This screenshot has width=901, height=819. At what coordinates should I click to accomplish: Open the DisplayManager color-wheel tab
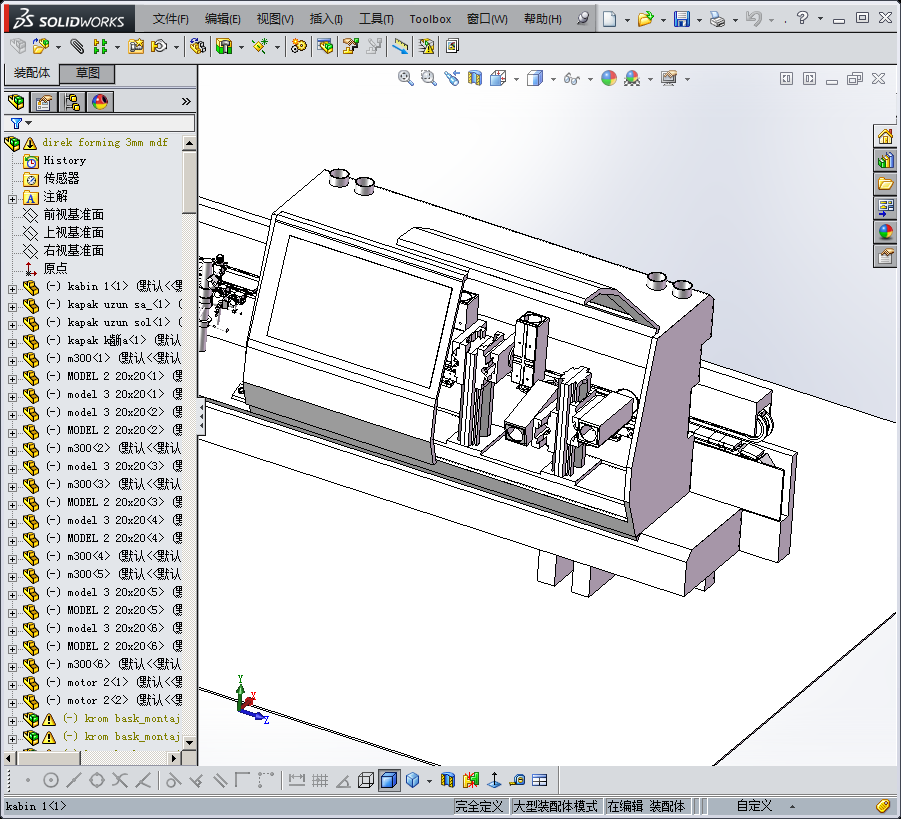pyautogui.click(x=99, y=102)
